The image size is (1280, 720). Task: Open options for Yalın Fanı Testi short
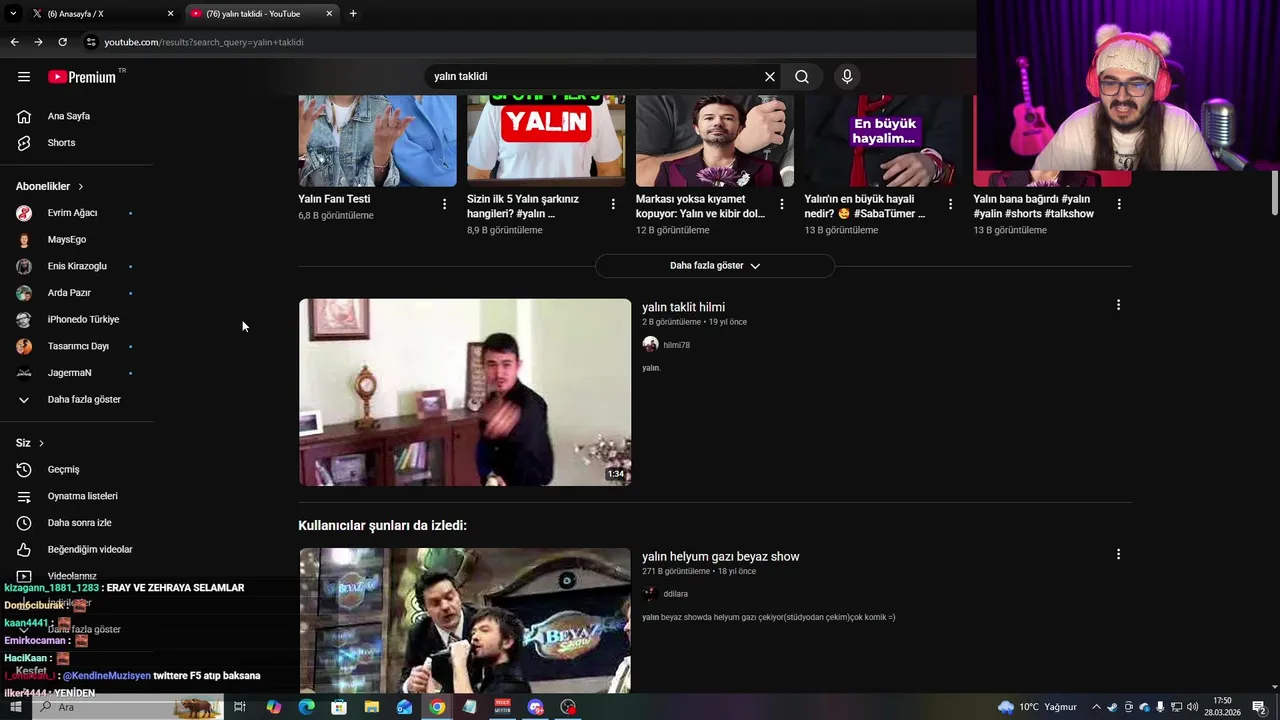[x=445, y=204]
